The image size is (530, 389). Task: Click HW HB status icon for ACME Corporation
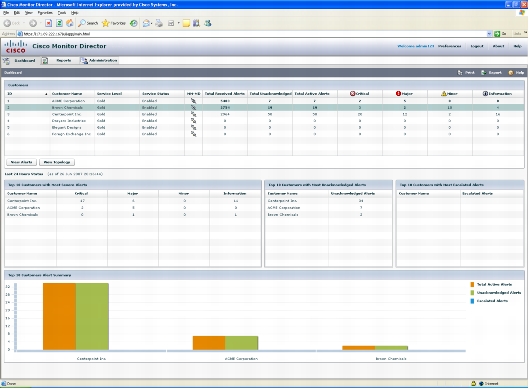(x=193, y=101)
